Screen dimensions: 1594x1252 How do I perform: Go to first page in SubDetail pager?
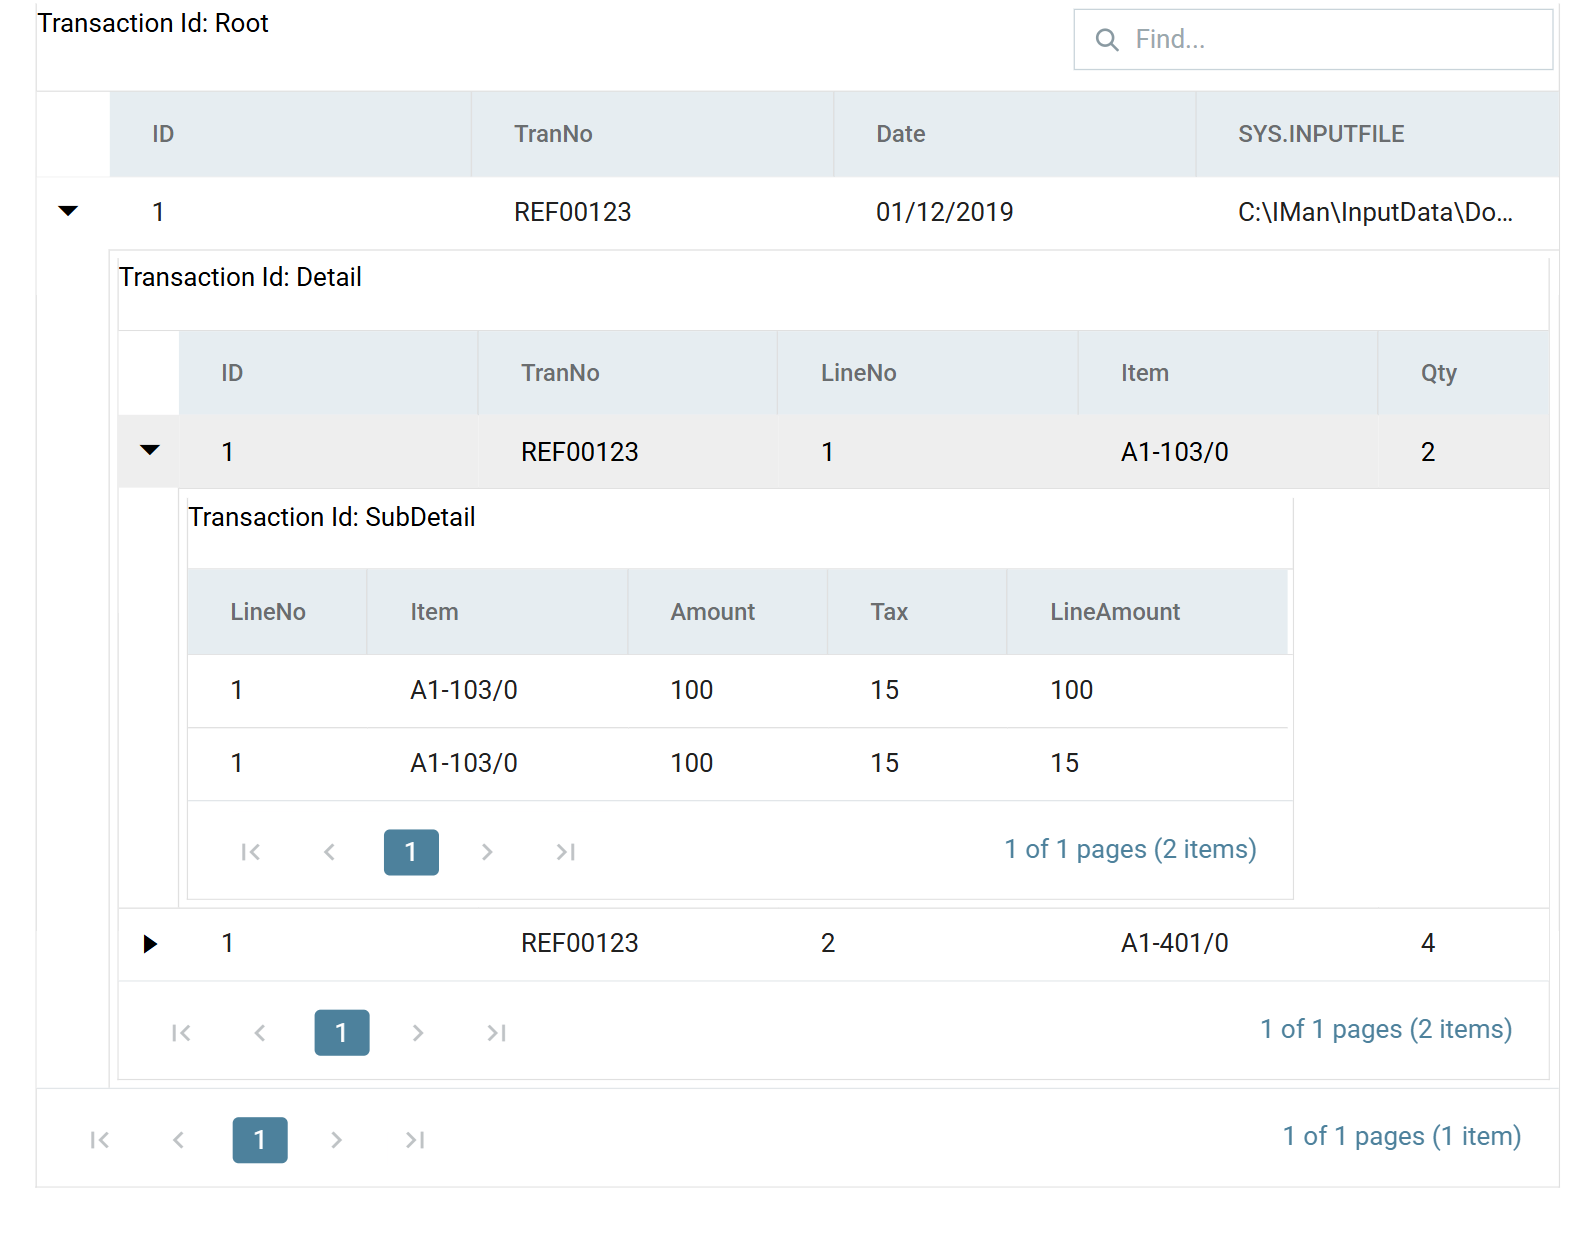(x=251, y=852)
